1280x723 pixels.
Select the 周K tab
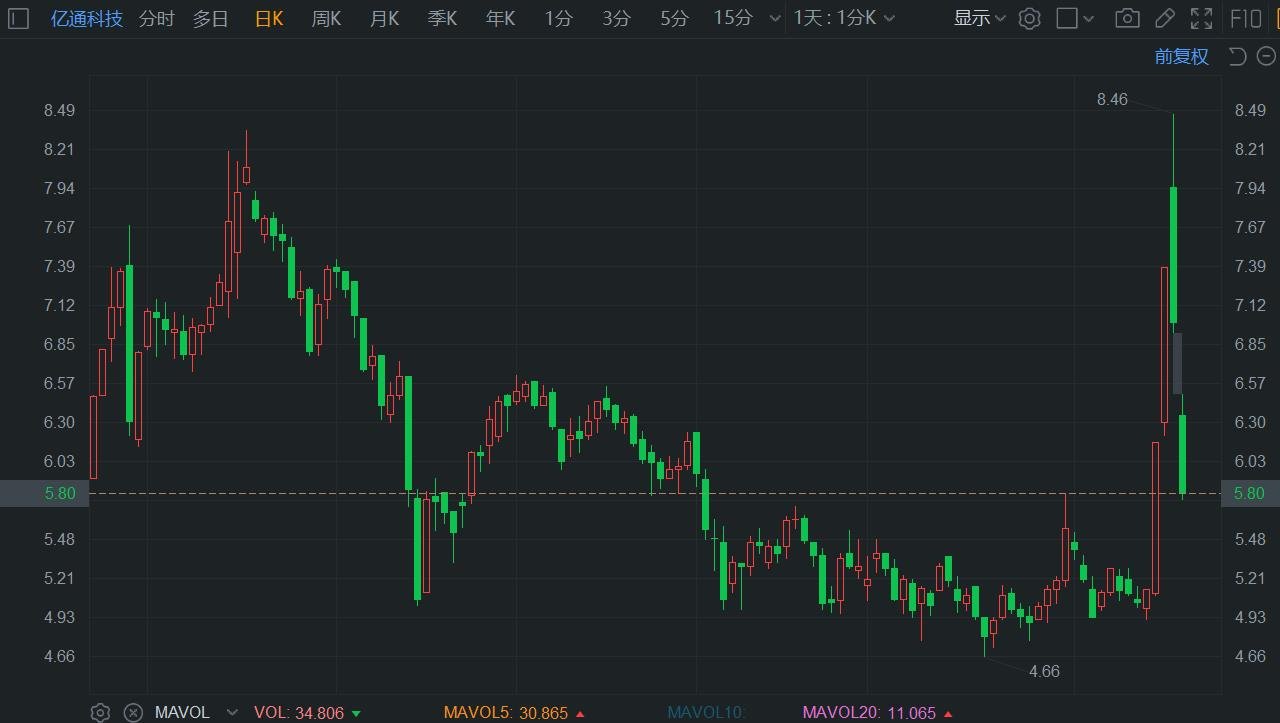point(326,18)
